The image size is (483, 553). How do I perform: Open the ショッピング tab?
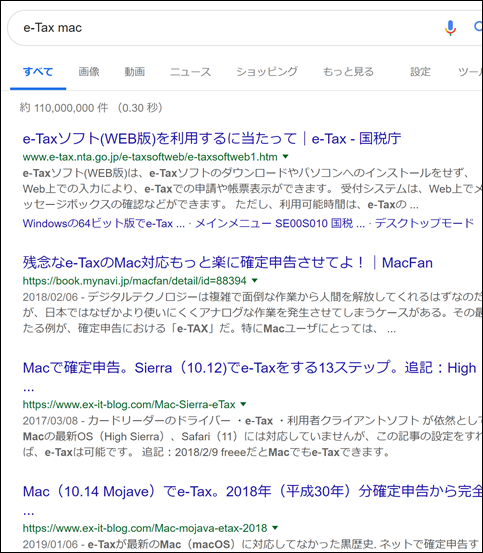pyautogui.click(x=267, y=72)
